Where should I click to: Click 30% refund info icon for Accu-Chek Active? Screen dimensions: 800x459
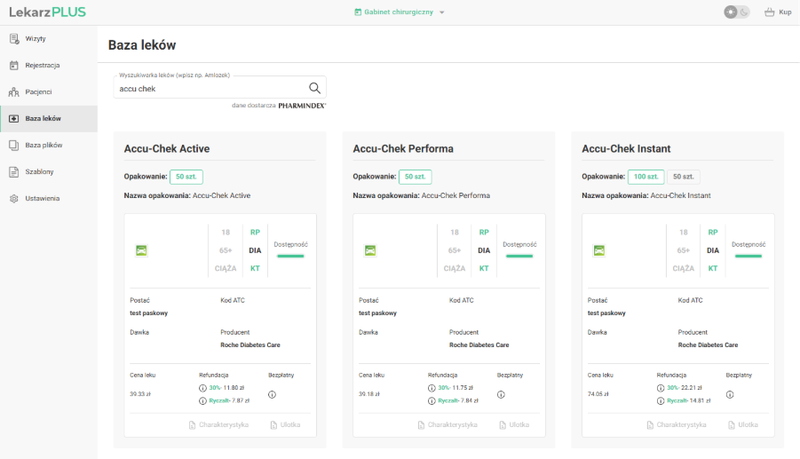tap(203, 388)
